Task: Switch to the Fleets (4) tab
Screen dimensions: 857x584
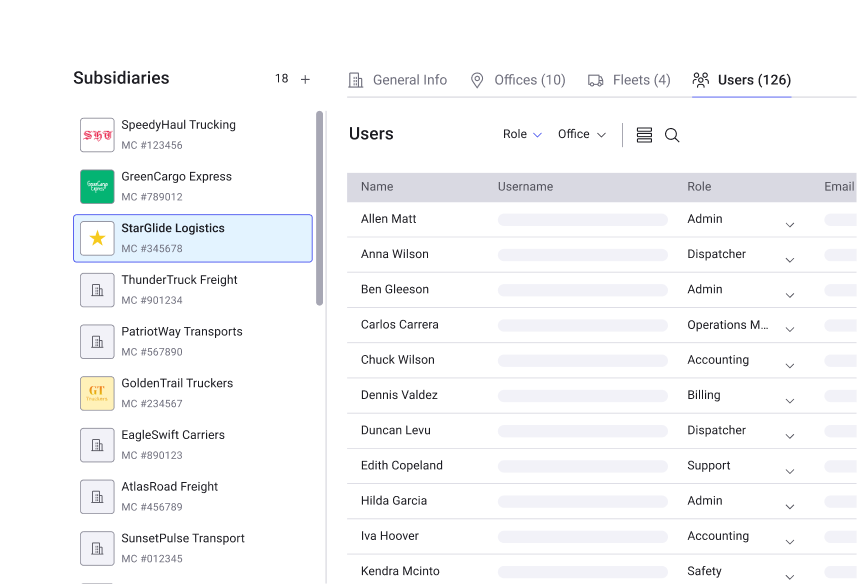Action: (629, 80)
